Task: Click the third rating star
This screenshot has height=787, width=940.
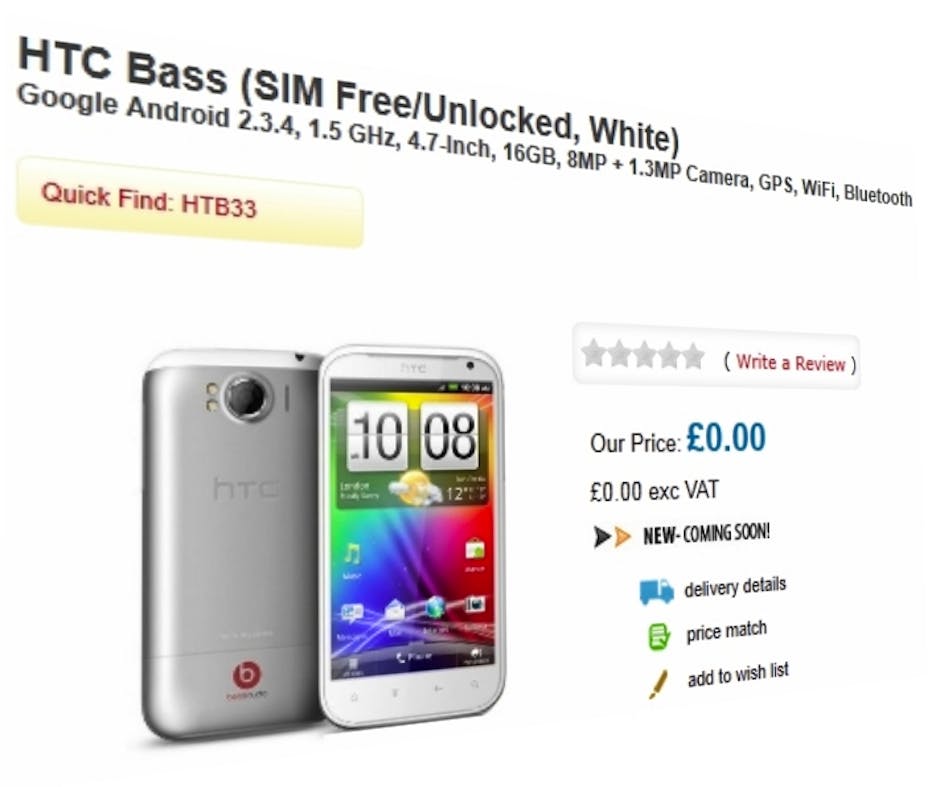Action: [644, 354]
